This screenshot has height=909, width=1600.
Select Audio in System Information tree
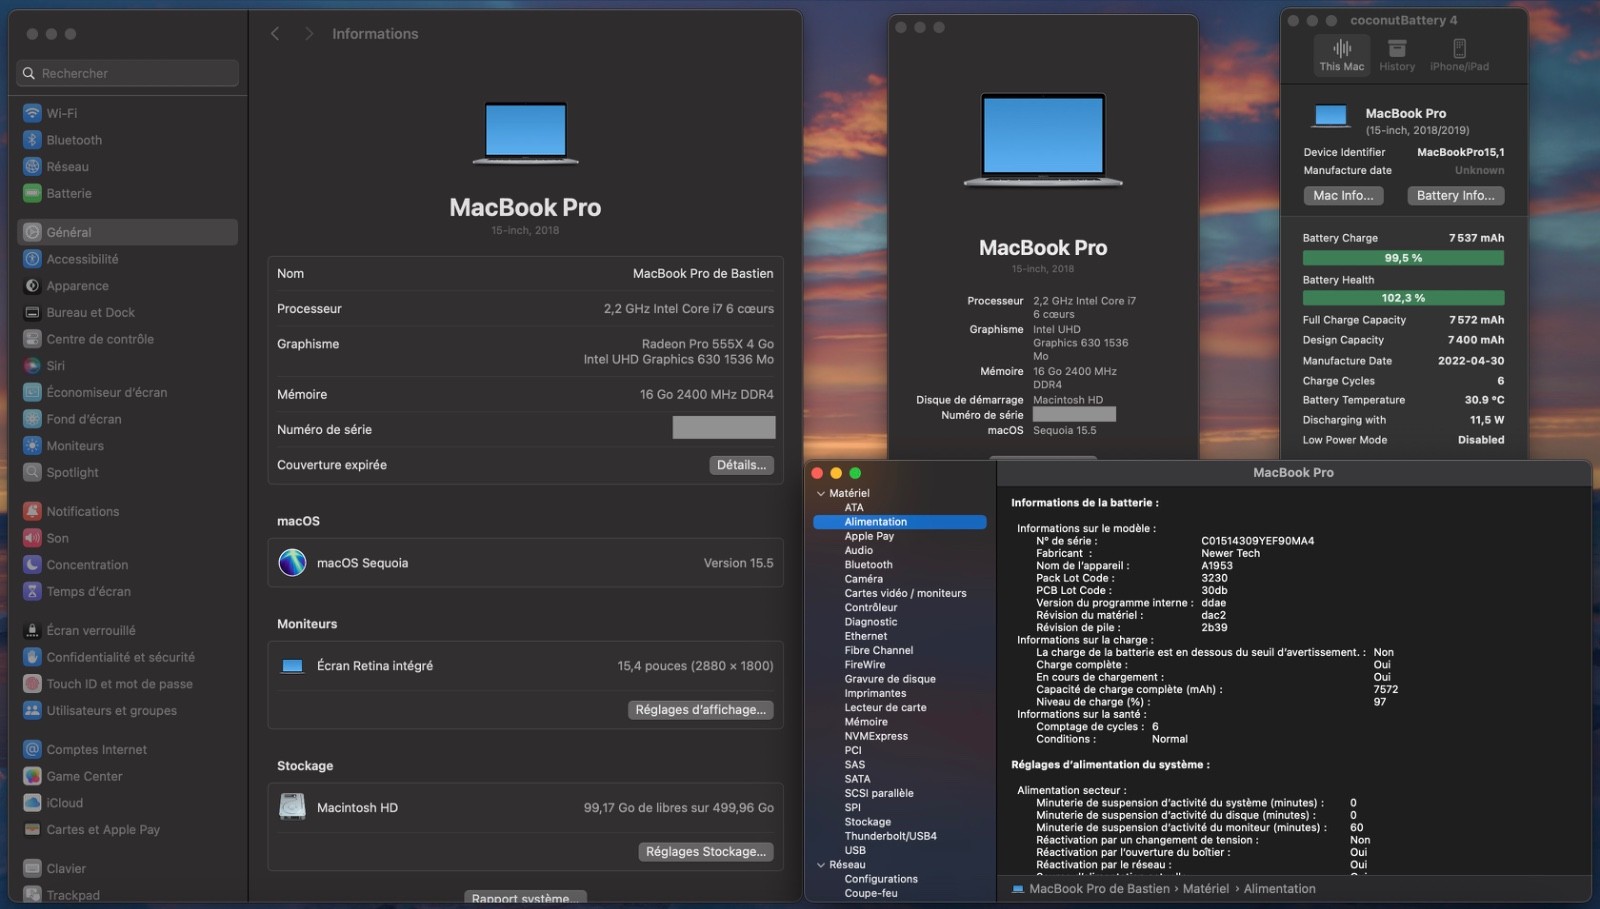tap(858, 550)
